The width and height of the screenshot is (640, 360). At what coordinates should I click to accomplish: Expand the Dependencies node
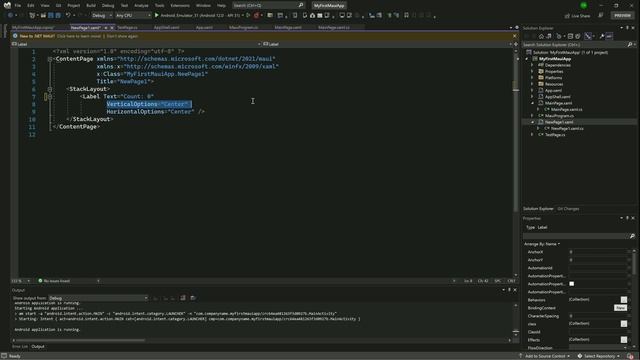(x=532, y=65)
